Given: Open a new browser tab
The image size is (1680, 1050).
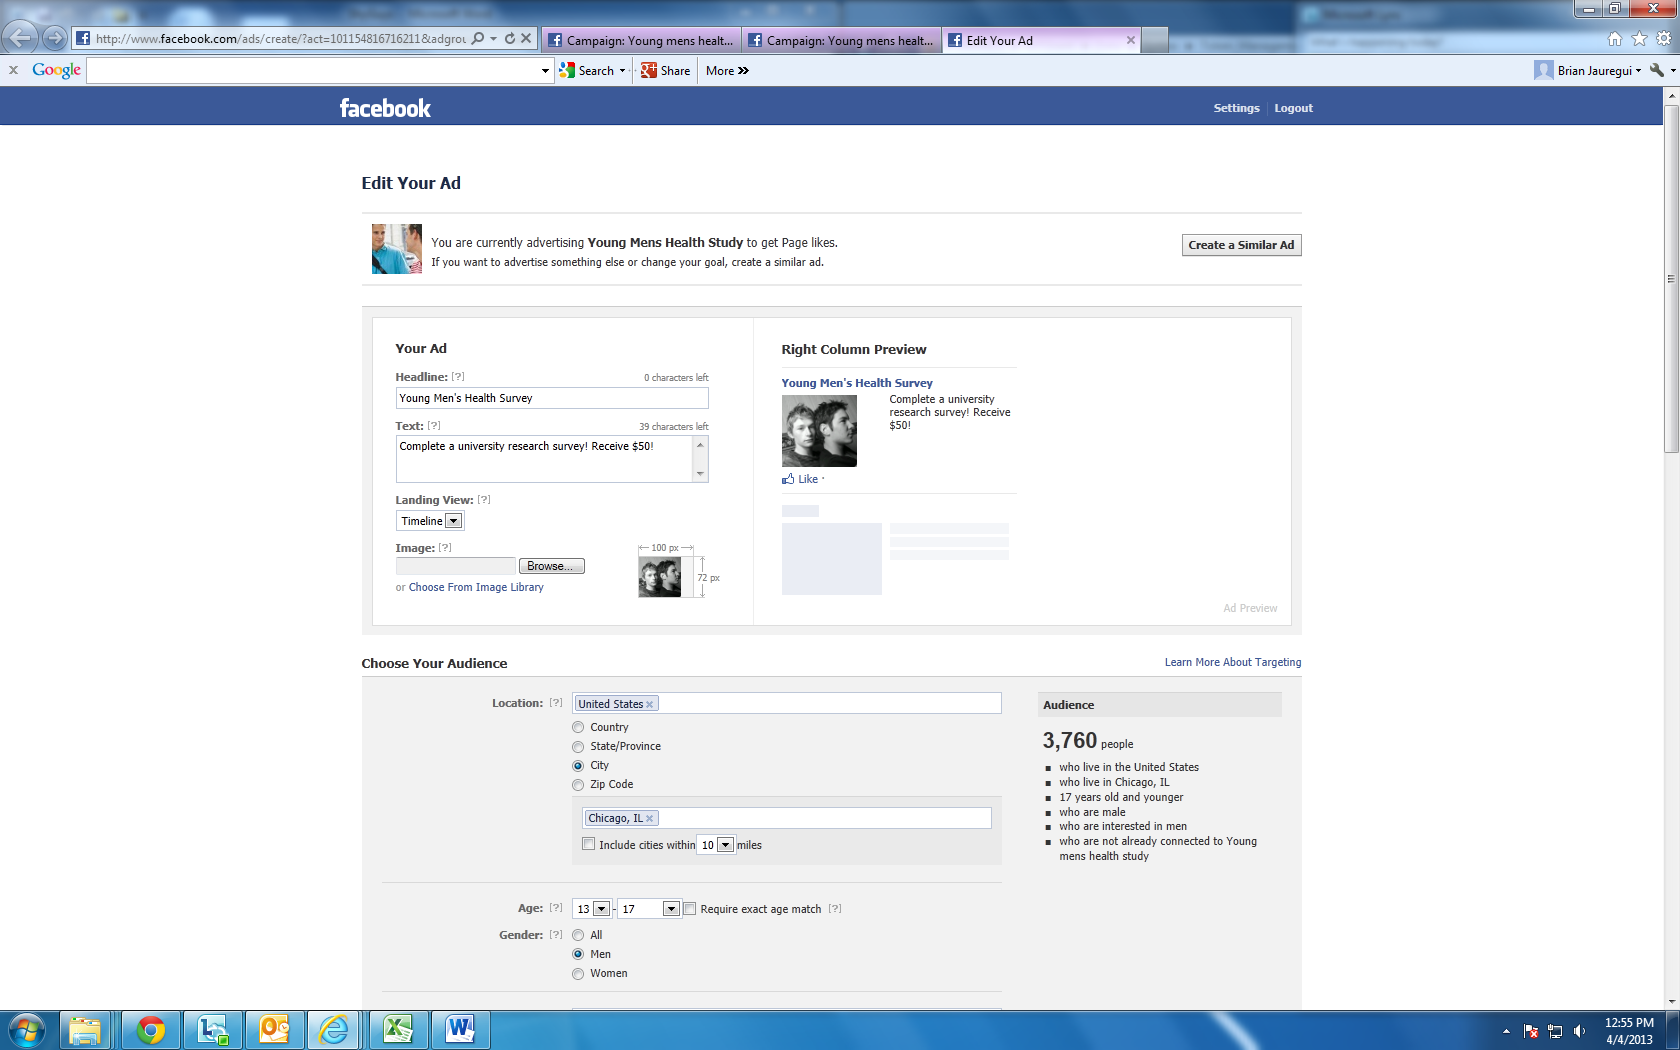Looking at the screenshot, I should tap(1155, 40).
